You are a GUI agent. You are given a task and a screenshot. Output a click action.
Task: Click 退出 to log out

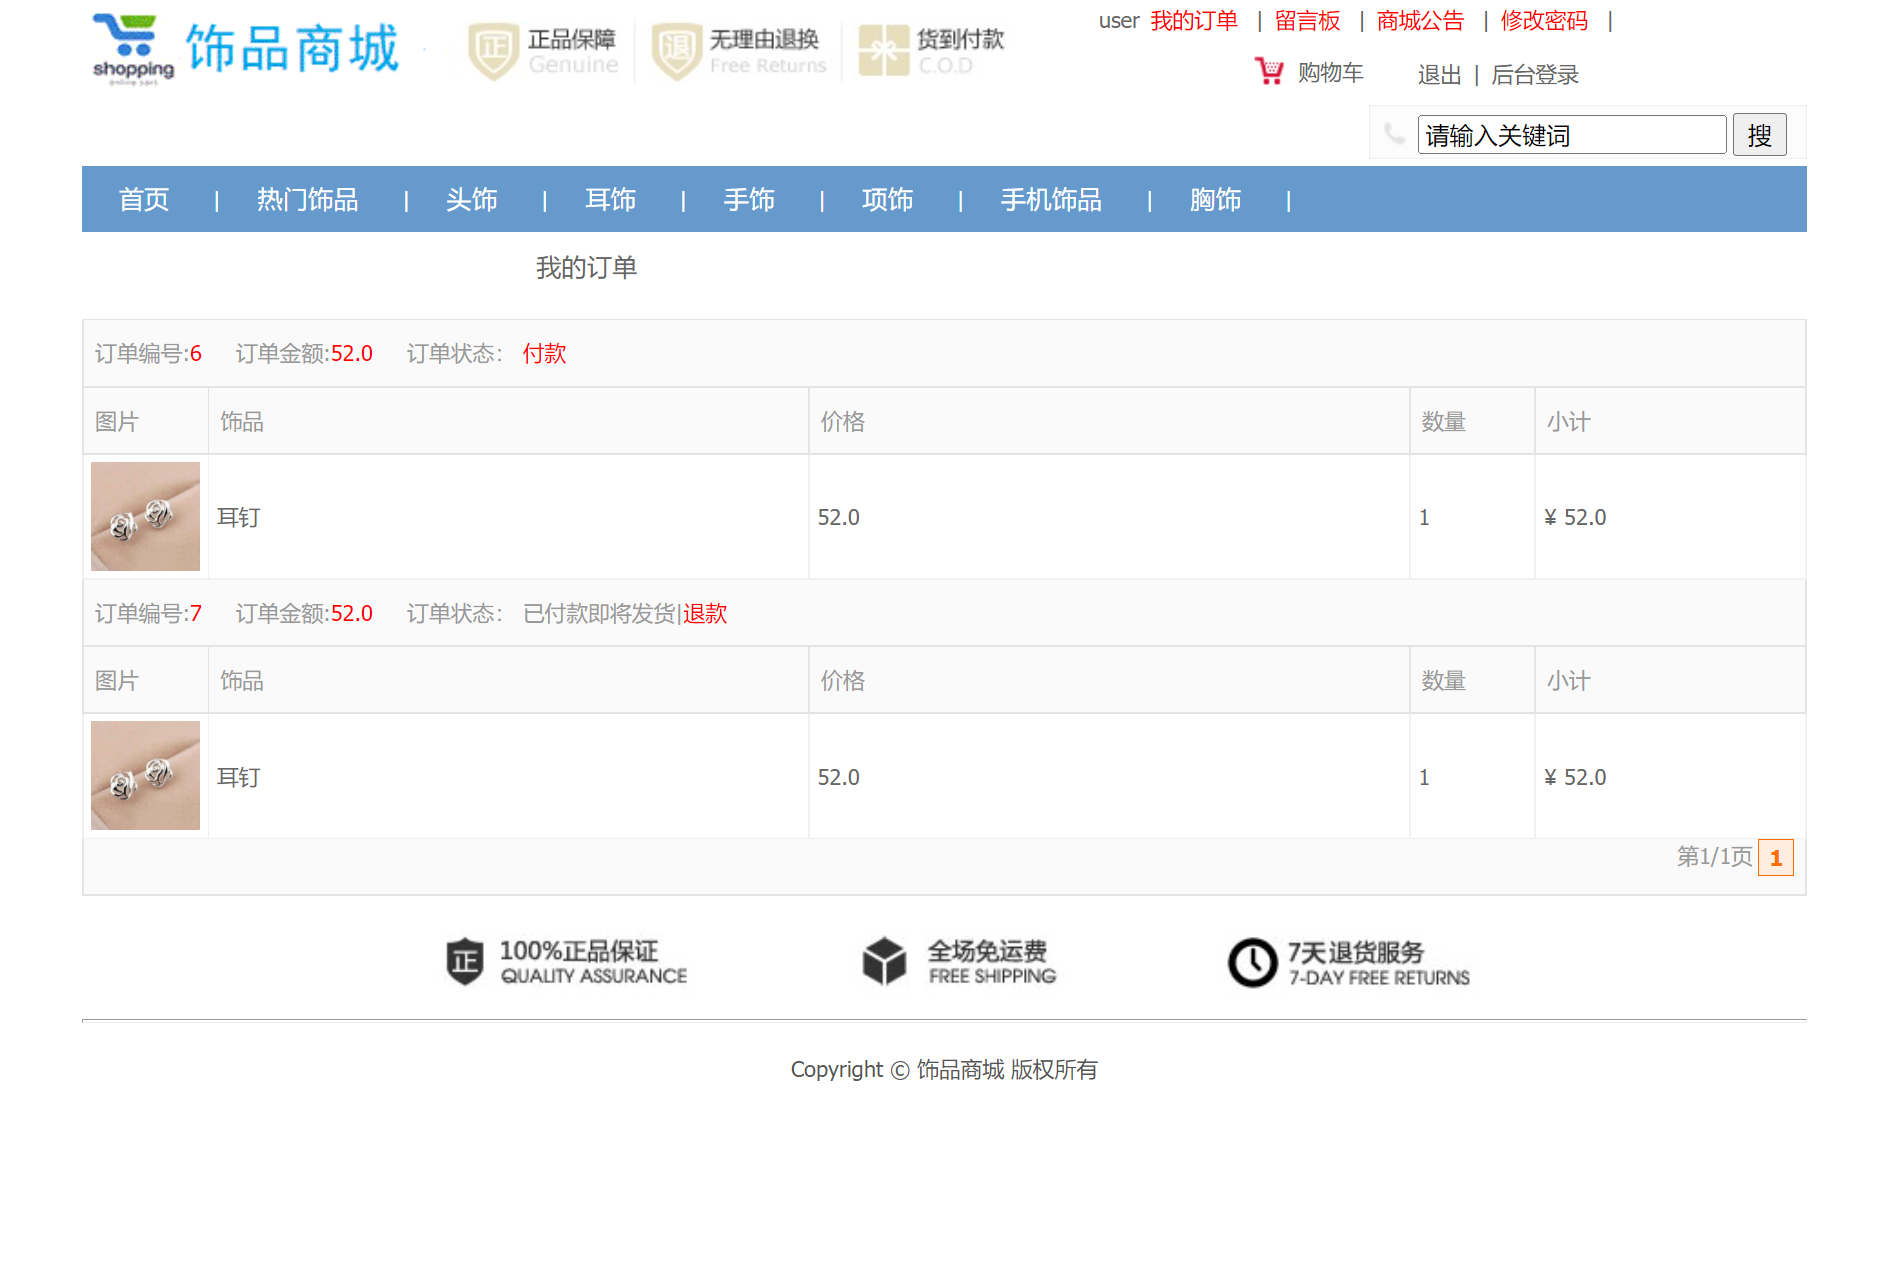tap(1439, 75)
